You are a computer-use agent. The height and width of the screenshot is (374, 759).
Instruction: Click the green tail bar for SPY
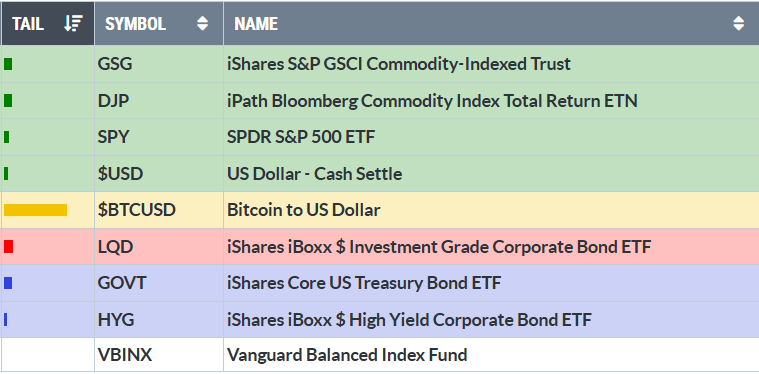pyautogui.click(x=6, y=137)
